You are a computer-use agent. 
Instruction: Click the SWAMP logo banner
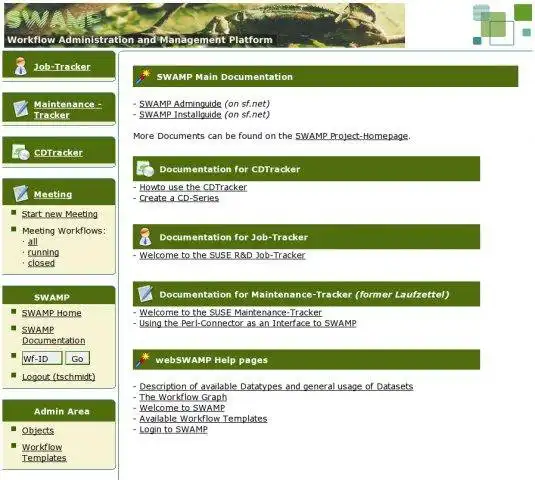(204, 25)
